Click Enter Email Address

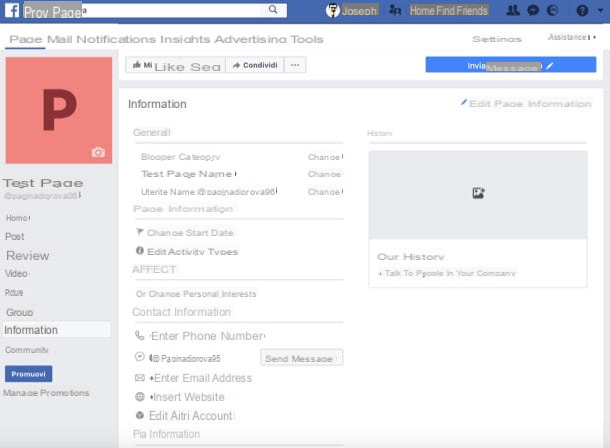coord(201,378)
